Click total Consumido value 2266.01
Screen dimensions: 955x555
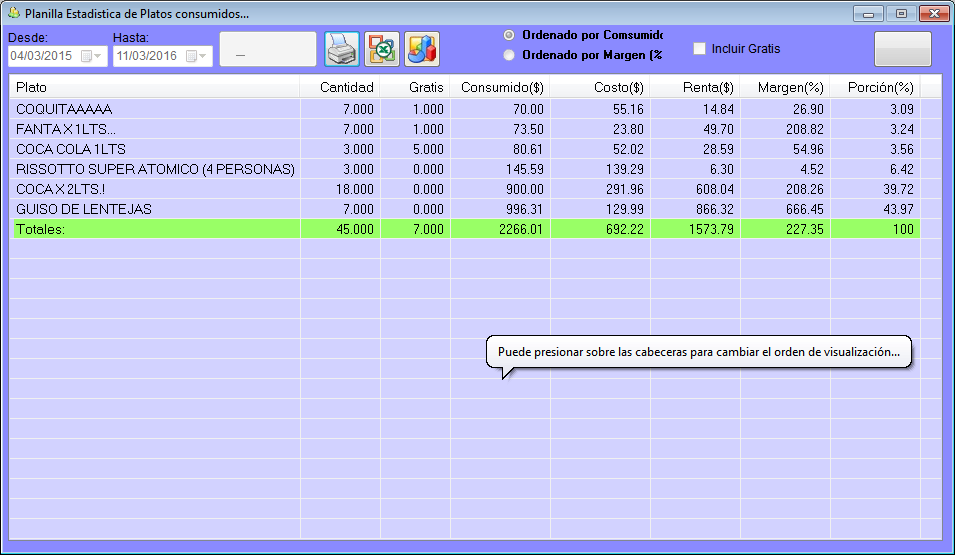coord(521,230)
